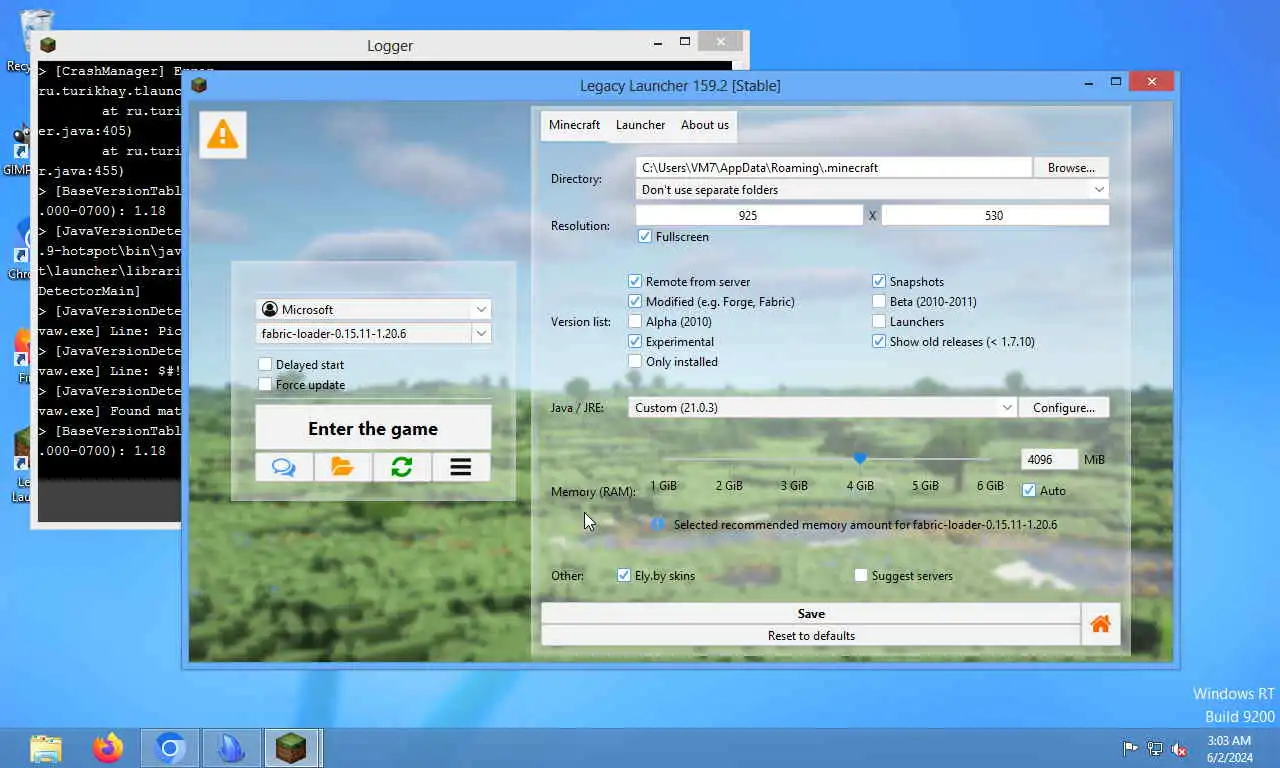Click Reset to defaults
Screen dimensions: 1280x768
(x=811, y=636)
